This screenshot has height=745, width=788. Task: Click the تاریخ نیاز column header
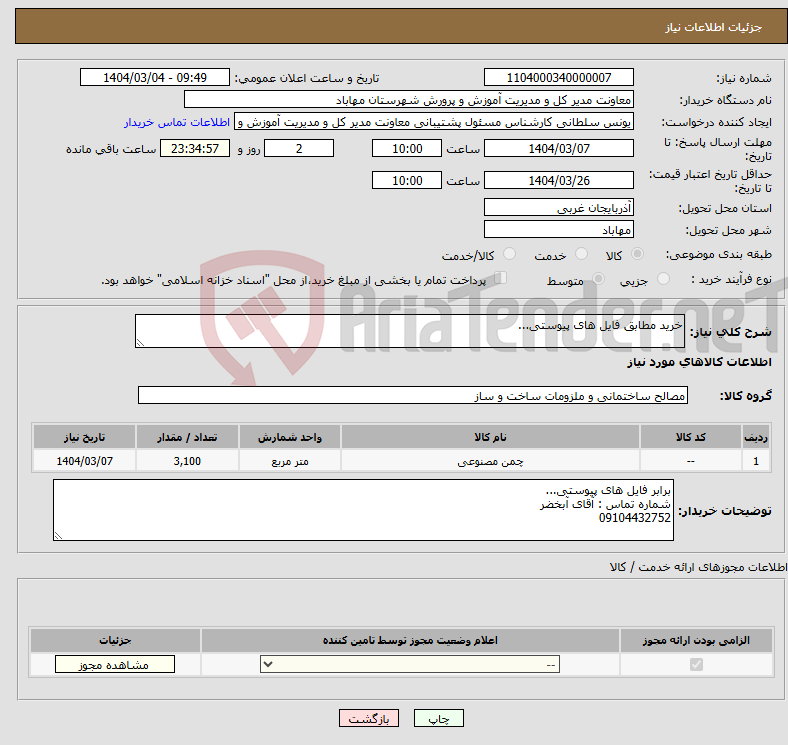click(x=84, y=437)
